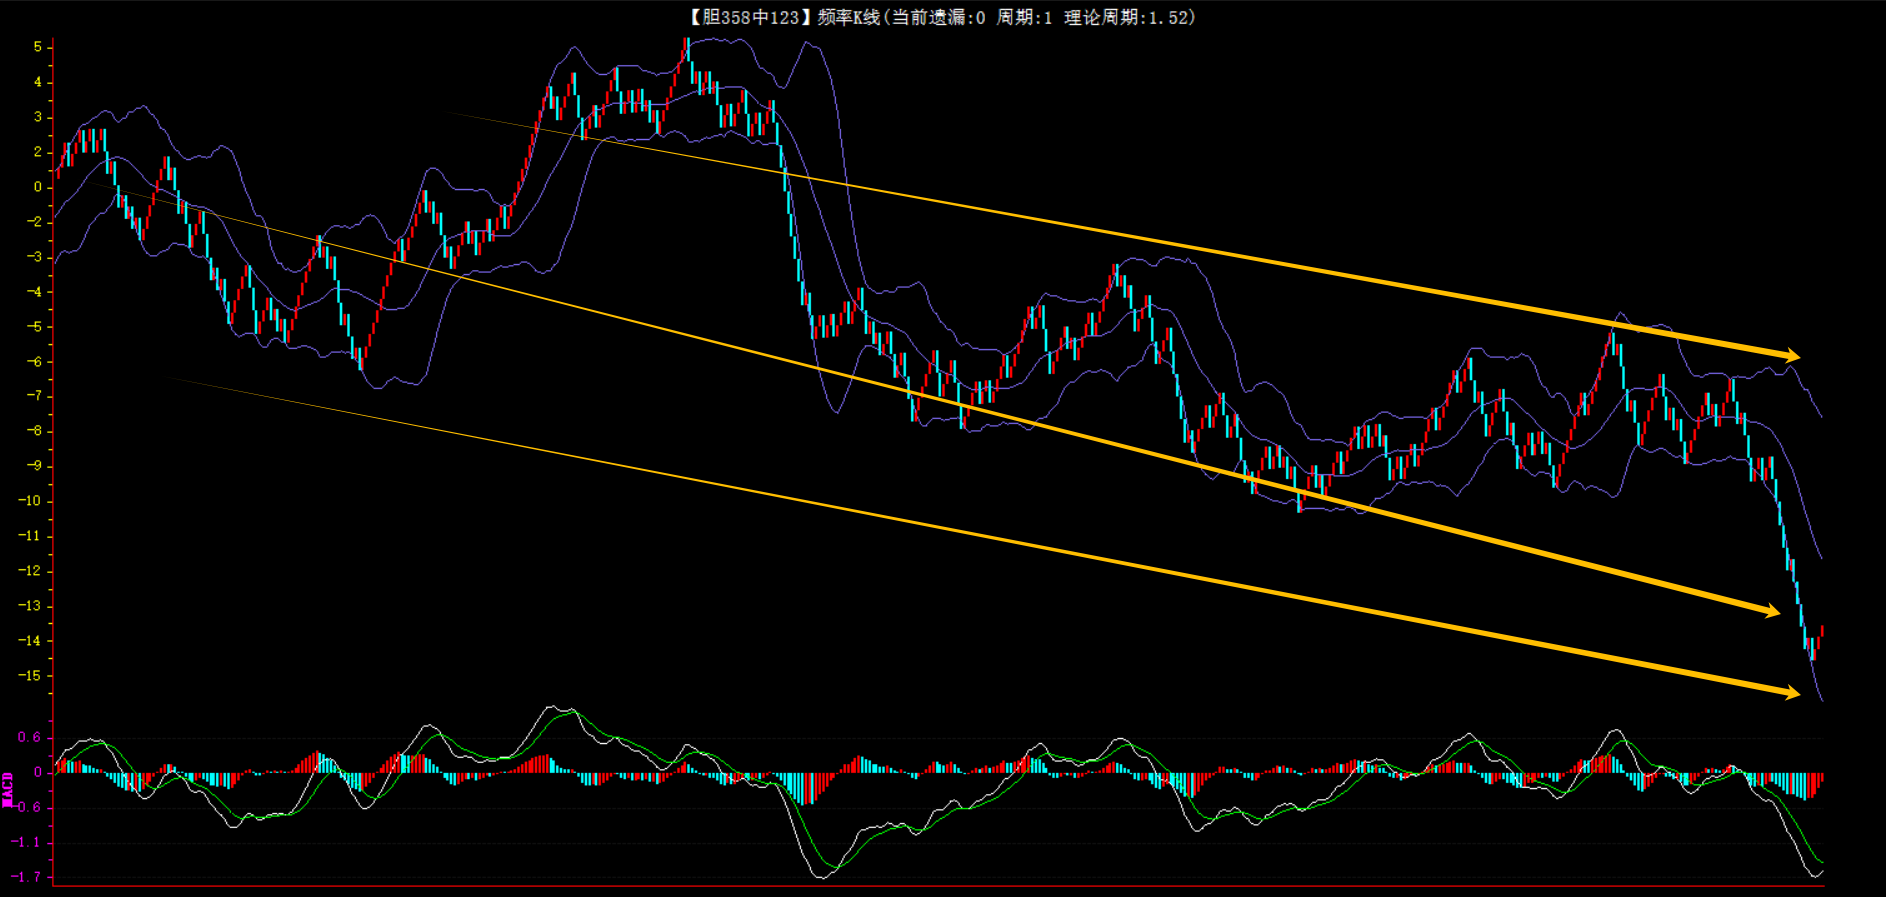Viewport: 1886px width, 897px height.
Task: Click the -15 tick on price axis
Action: pyautogui.click(x=30, y=676)
